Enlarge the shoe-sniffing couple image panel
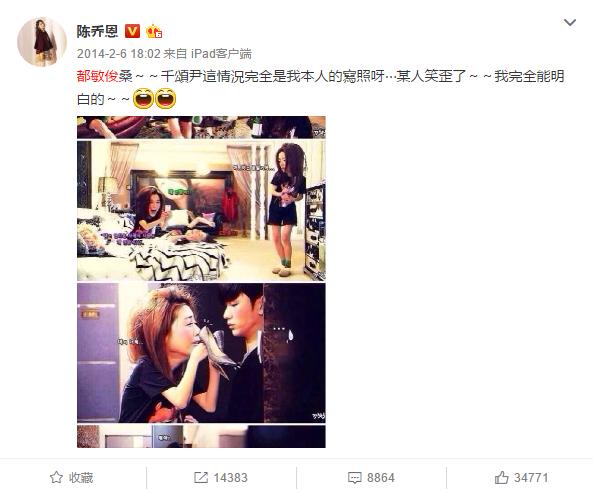This screenshot has height=493, width=593. coord(201,353)
